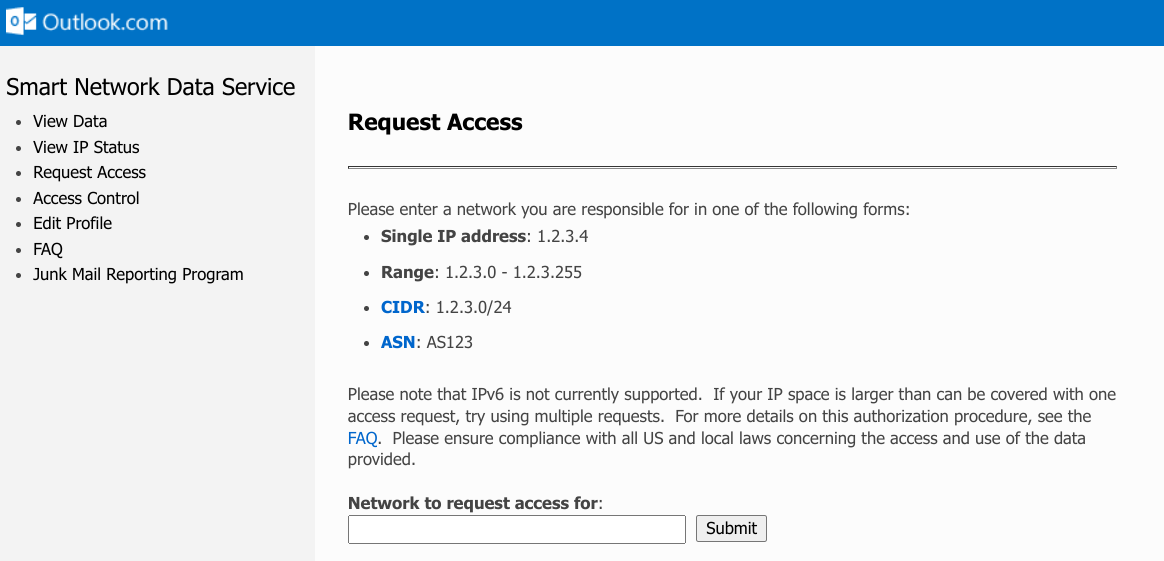Screen dimensions: 1164x561
Task: Open Access Control from sidebar
Action: click(86, 198)
